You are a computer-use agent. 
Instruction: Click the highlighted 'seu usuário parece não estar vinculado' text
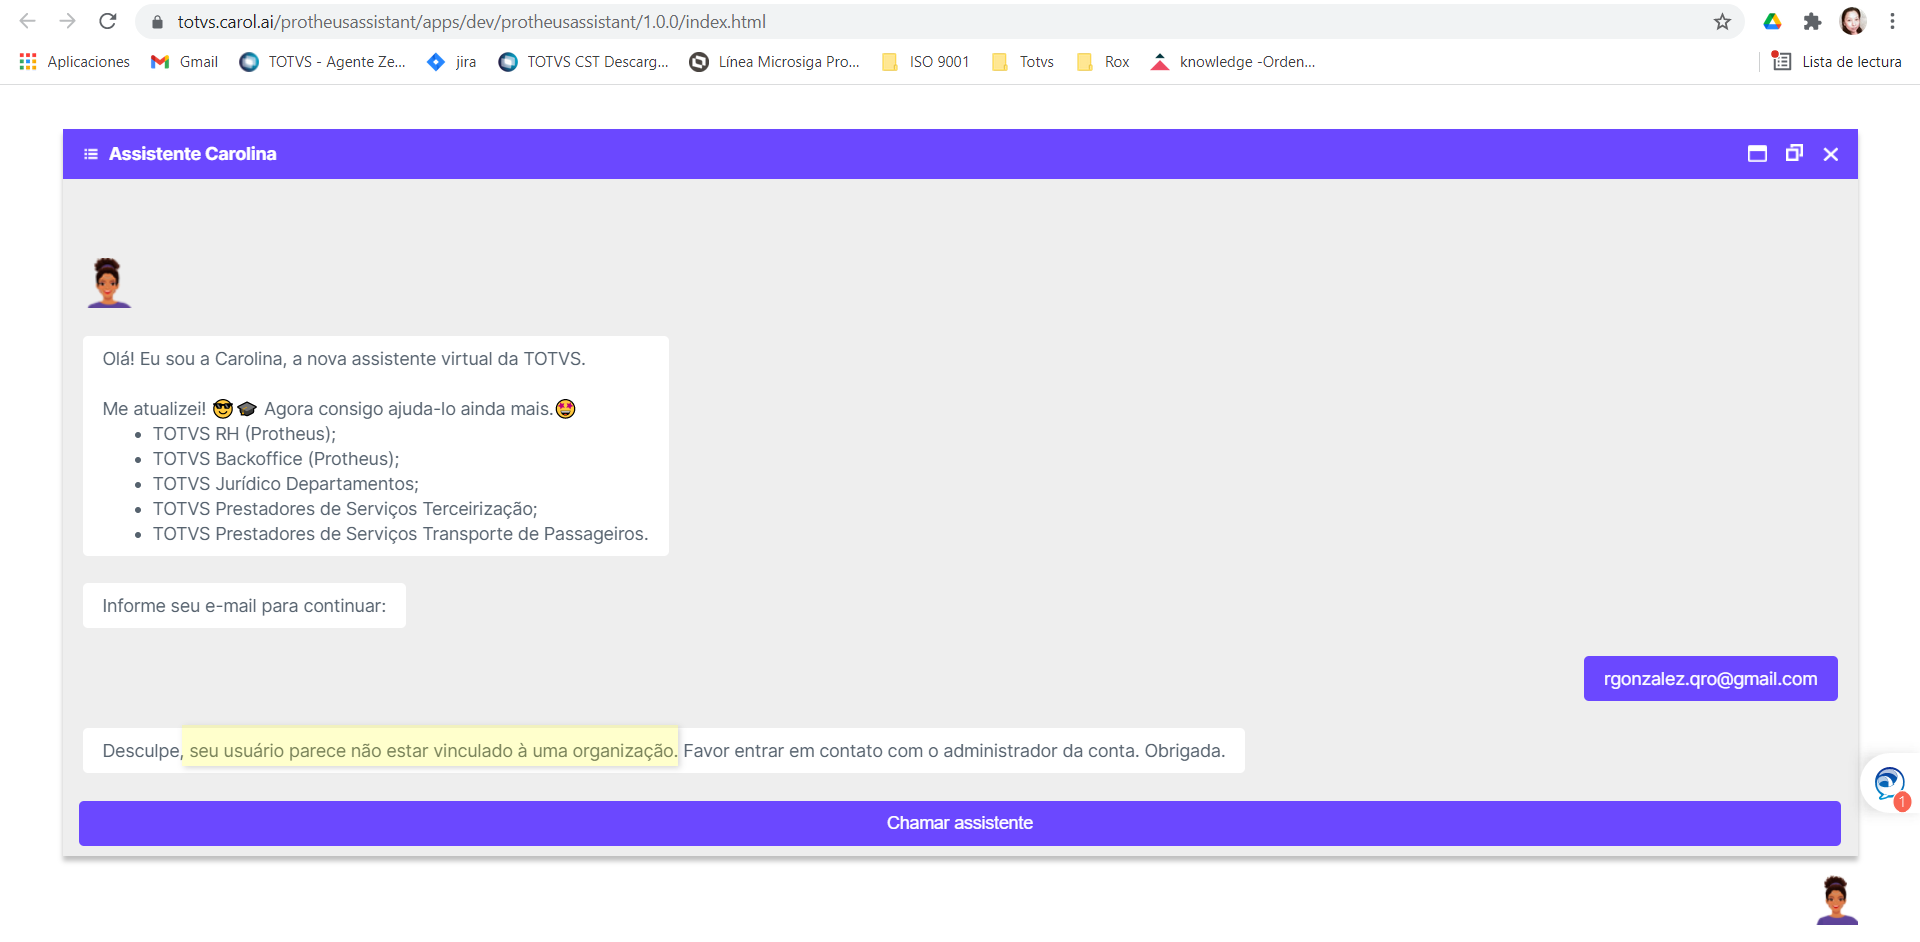[x=430, y=746]
